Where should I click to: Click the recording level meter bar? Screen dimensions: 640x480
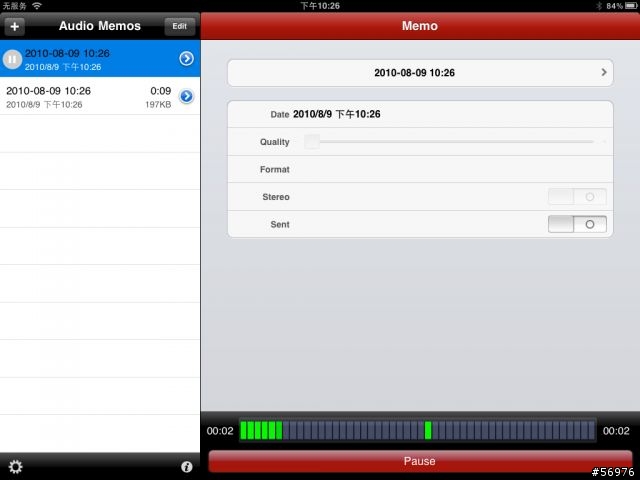[x=418, y=430]
